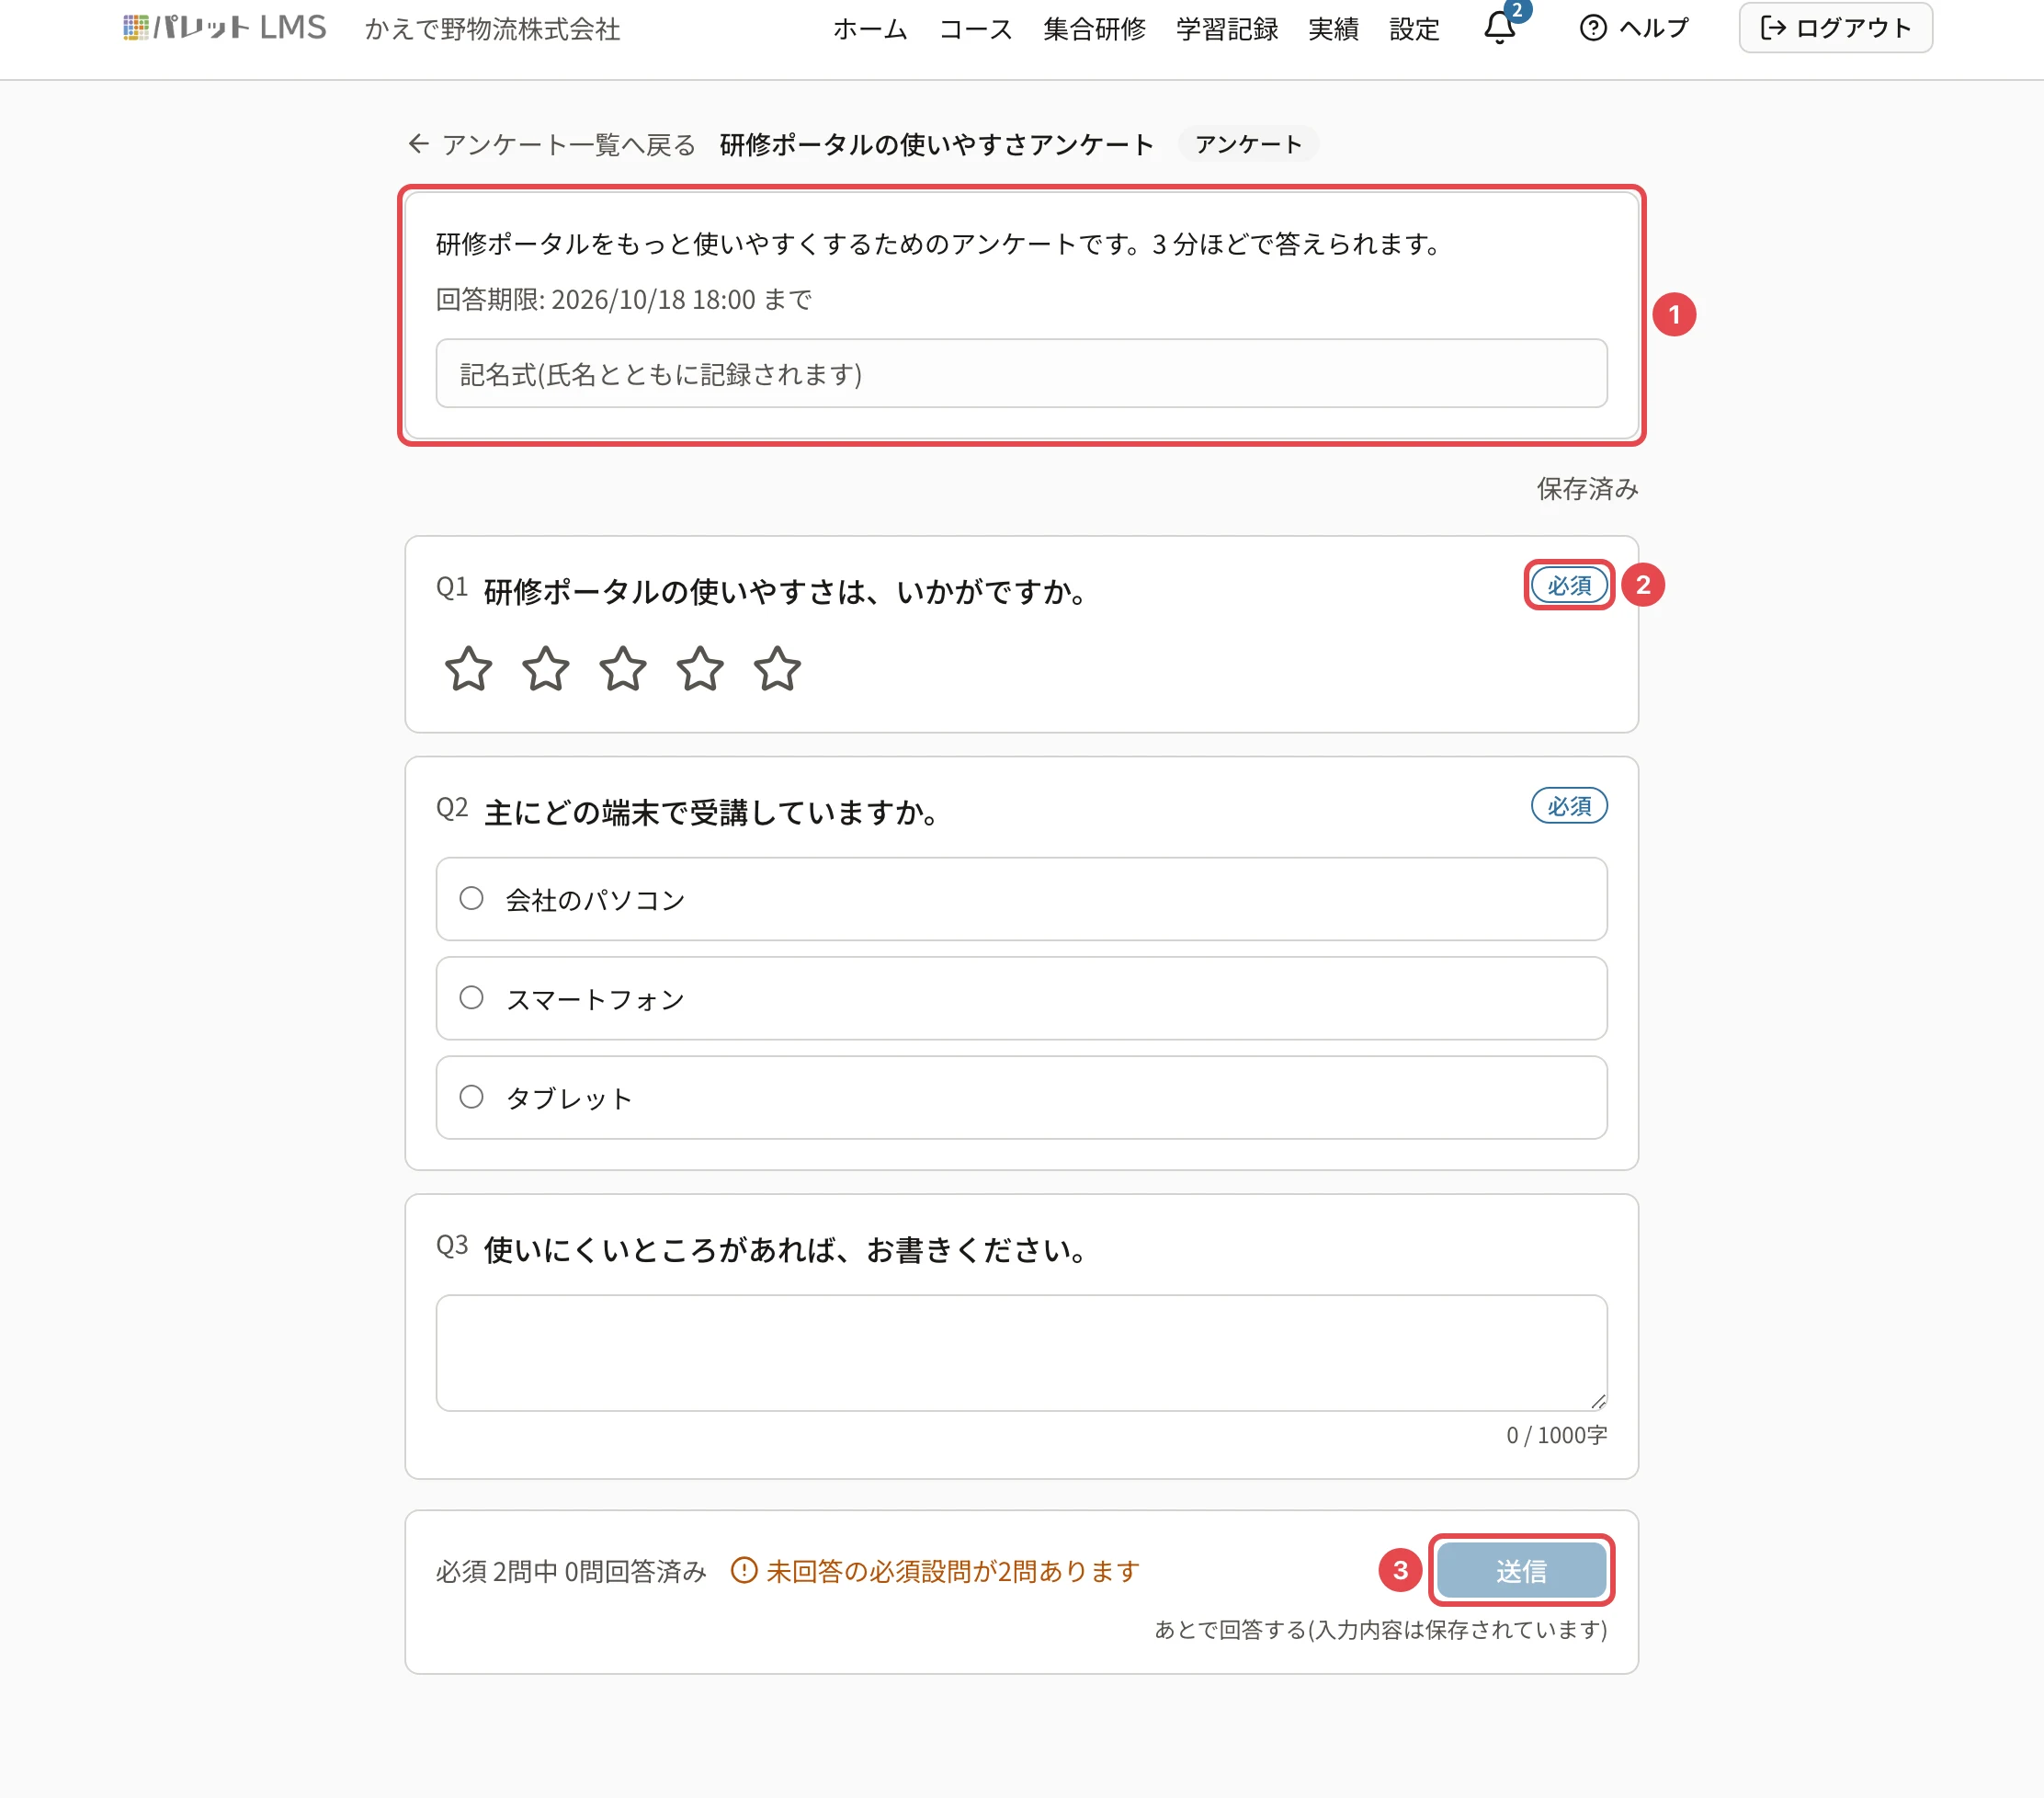Click あとで回答する link
Image resolution: width=2044 pixels, height=1798 pixels.
click(x=1380, y=1629)
